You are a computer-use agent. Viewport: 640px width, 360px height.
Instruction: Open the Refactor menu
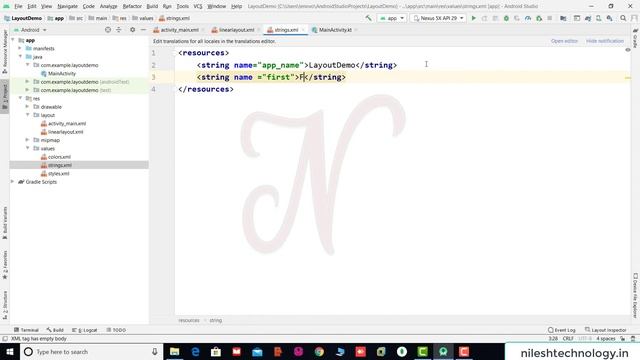point(132,6)
